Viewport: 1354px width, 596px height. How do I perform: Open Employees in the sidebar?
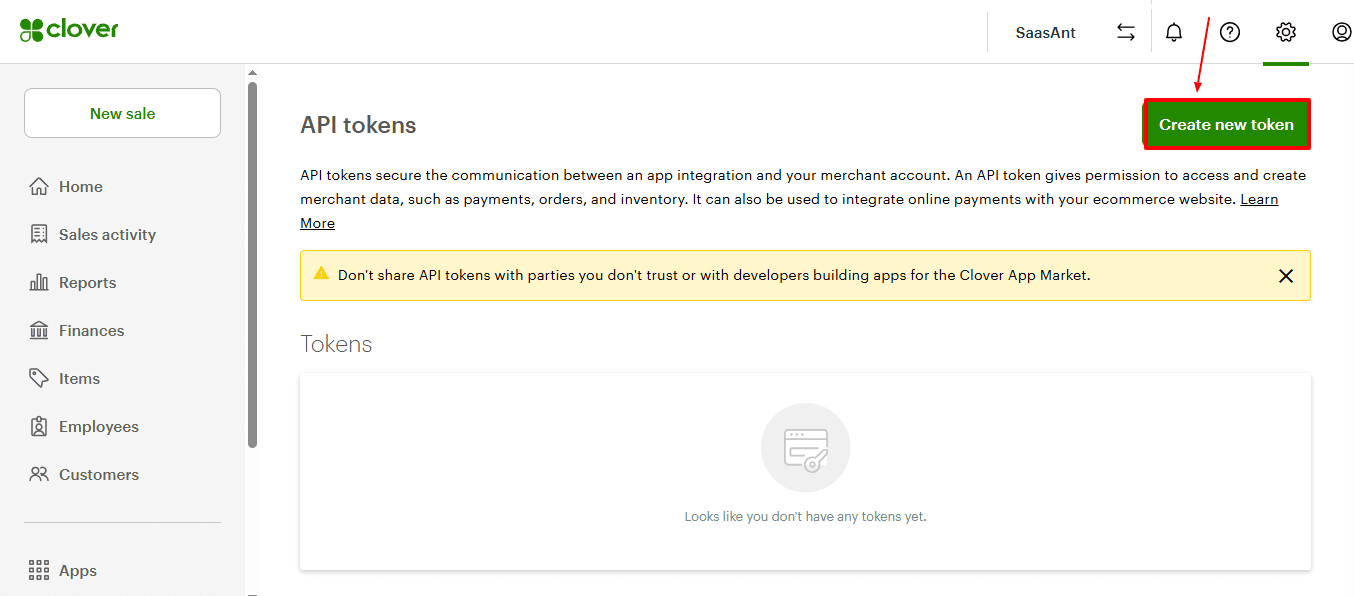coord(98,427)
